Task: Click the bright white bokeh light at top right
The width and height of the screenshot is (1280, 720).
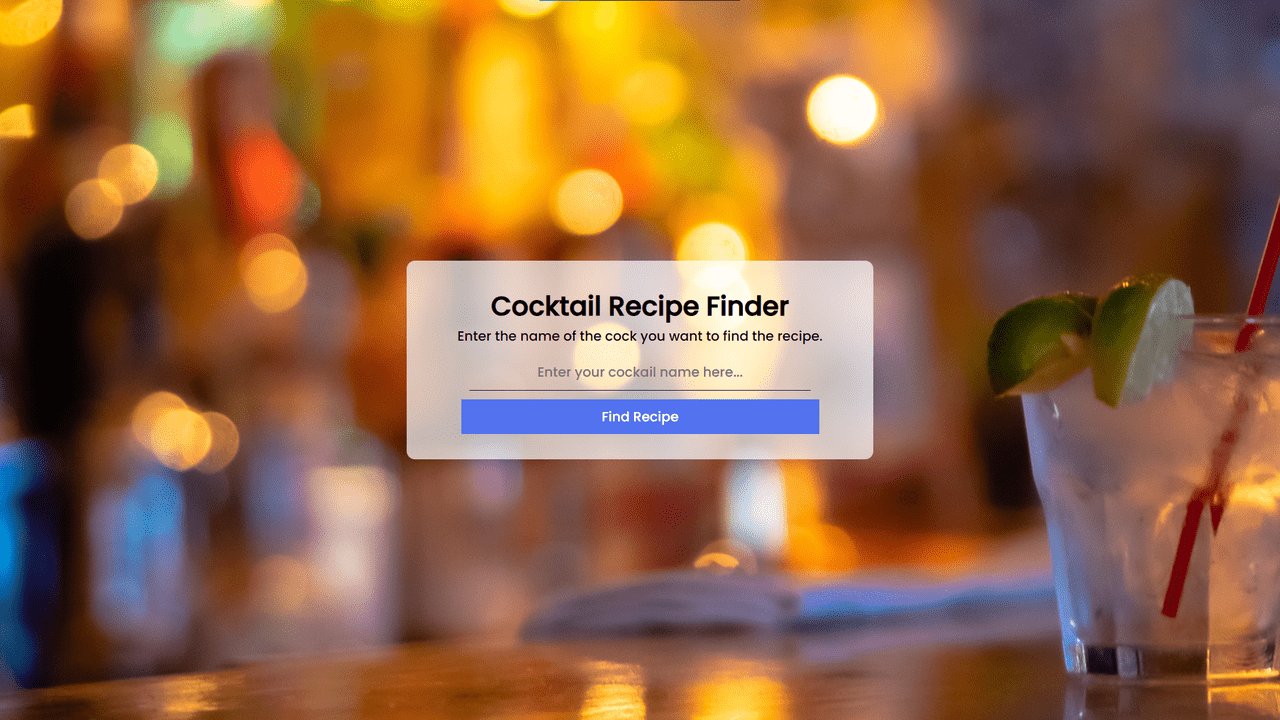Action: point(842,109)
